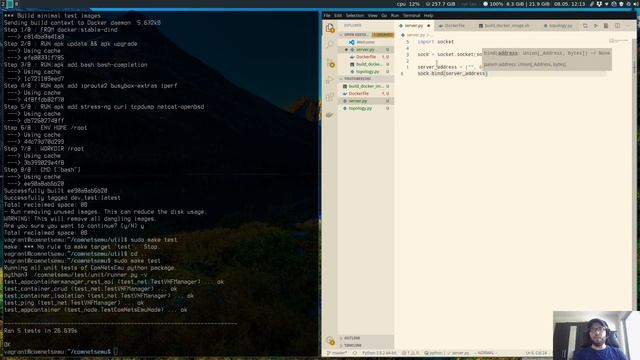Click the 'Ran 5 tests' terminal output line
Viewport: 640px width, 360px height.
point(40,331)
